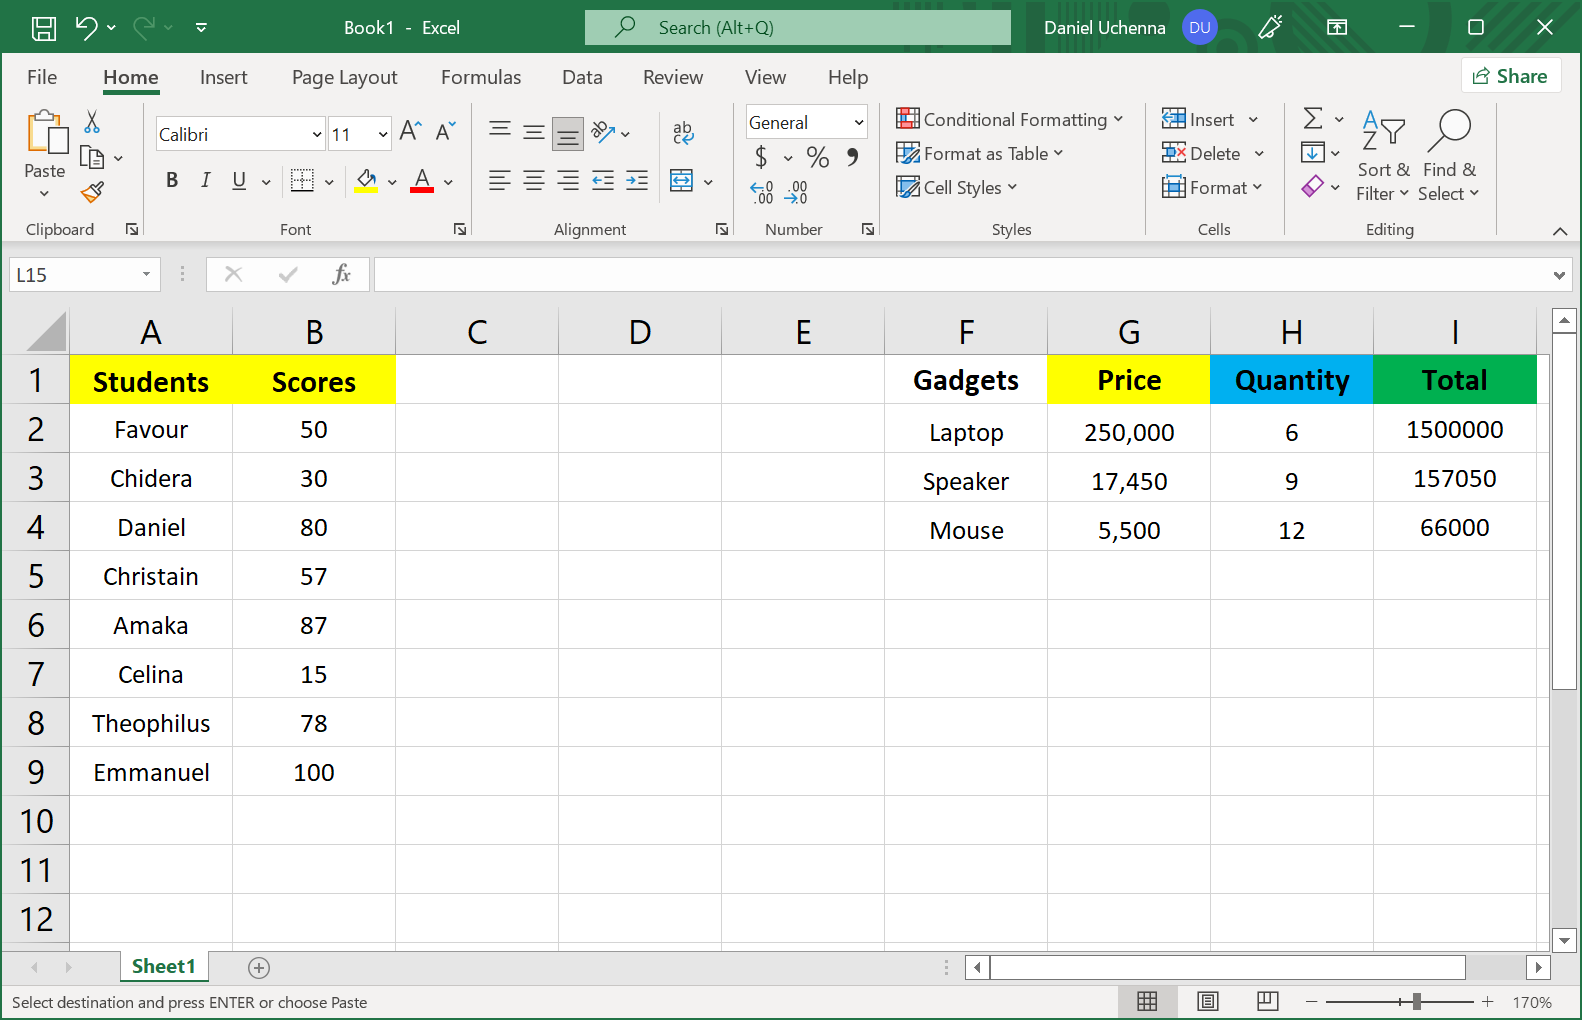Open the Formulas ribbon tab
Viewport: 1582px width, 1020px height.
[x=480, y=77]
